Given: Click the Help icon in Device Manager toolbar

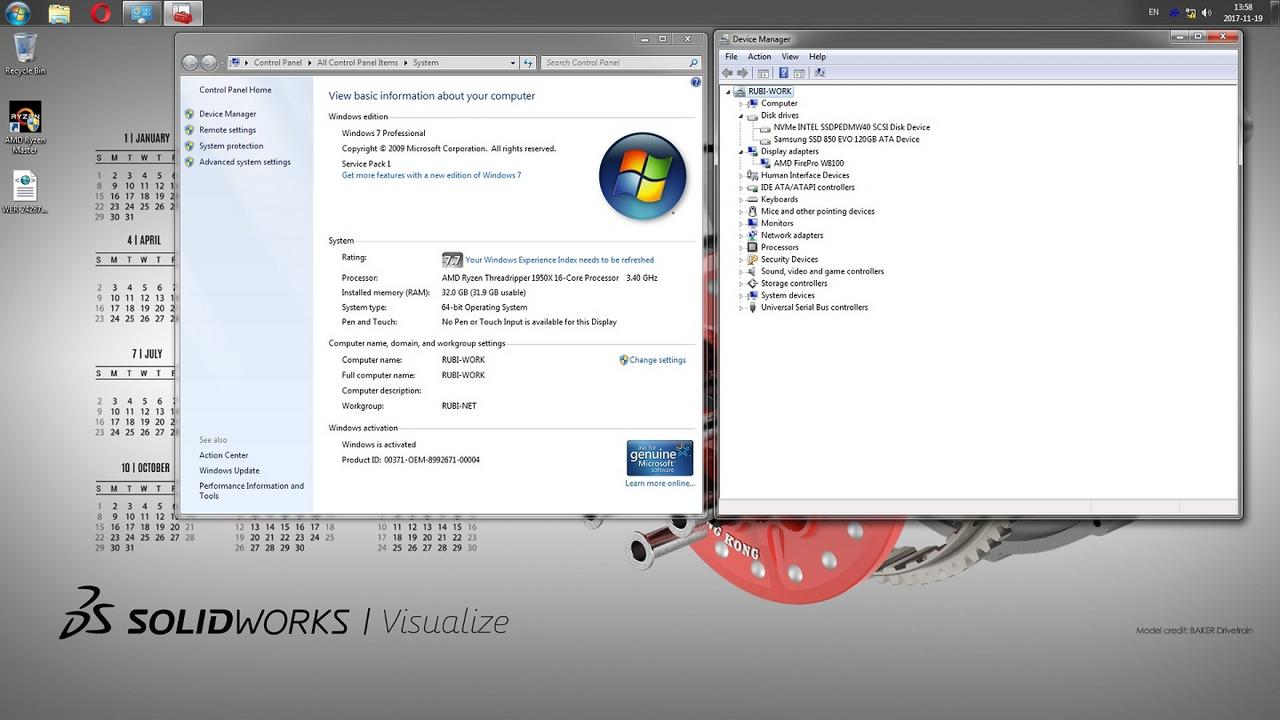Looking at the screenshot, I should pyautogui.click(x=783, y=73).
